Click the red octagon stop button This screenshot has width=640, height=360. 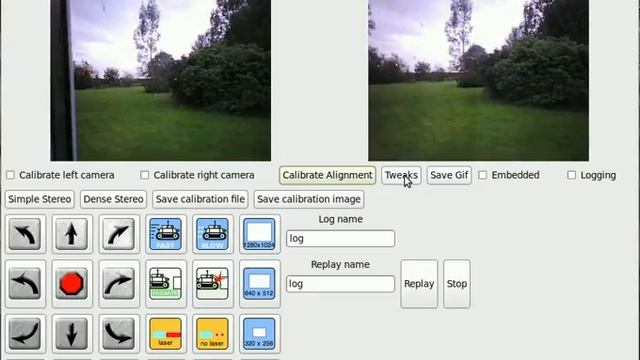click(x=72, y=284)
